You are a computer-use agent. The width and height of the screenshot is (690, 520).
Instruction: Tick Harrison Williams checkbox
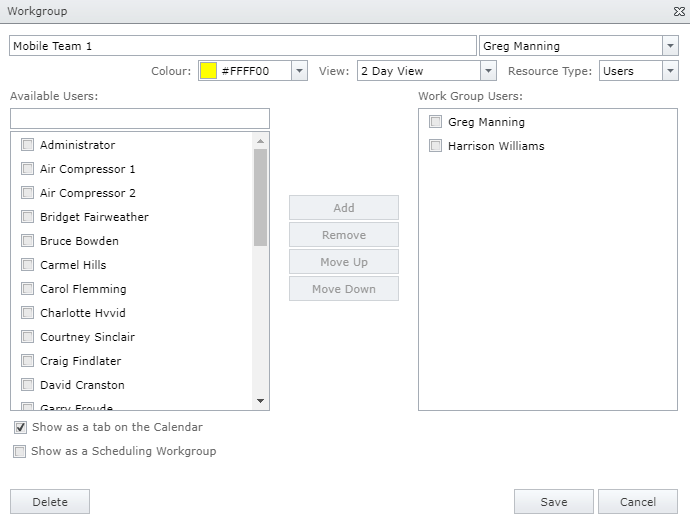point(436,146)
